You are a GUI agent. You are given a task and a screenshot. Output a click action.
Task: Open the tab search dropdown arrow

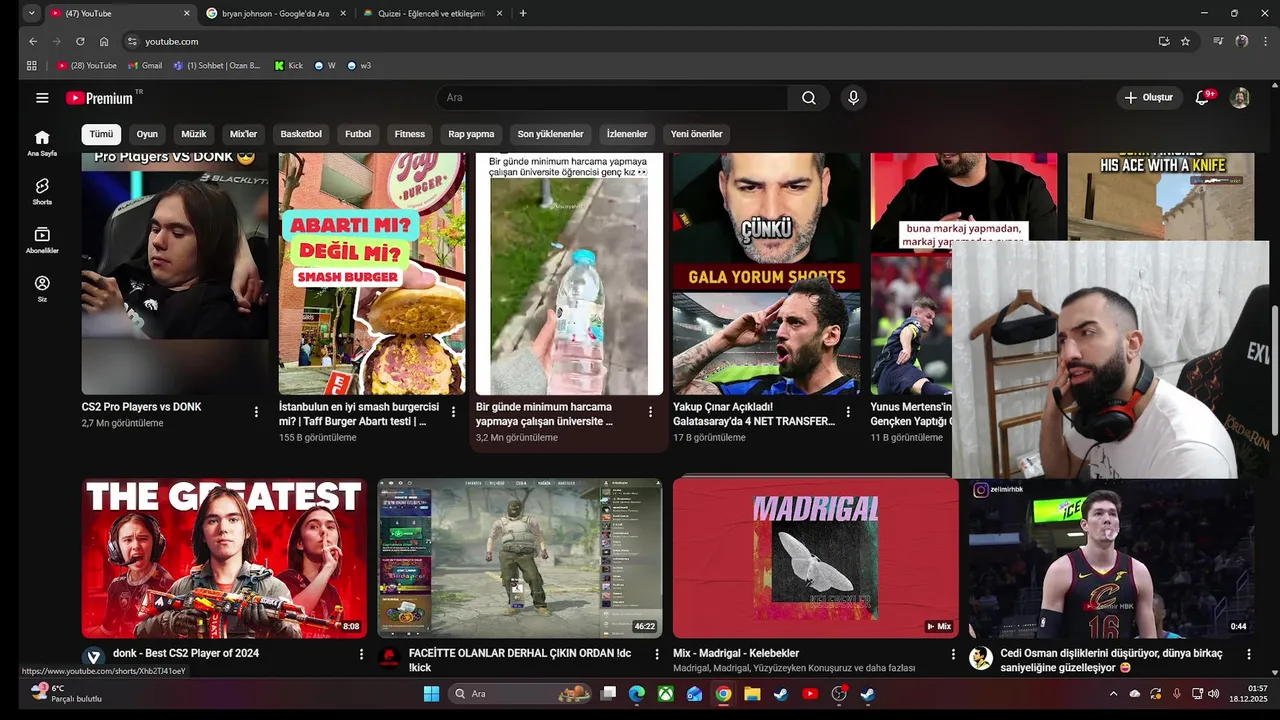(32, 13)
